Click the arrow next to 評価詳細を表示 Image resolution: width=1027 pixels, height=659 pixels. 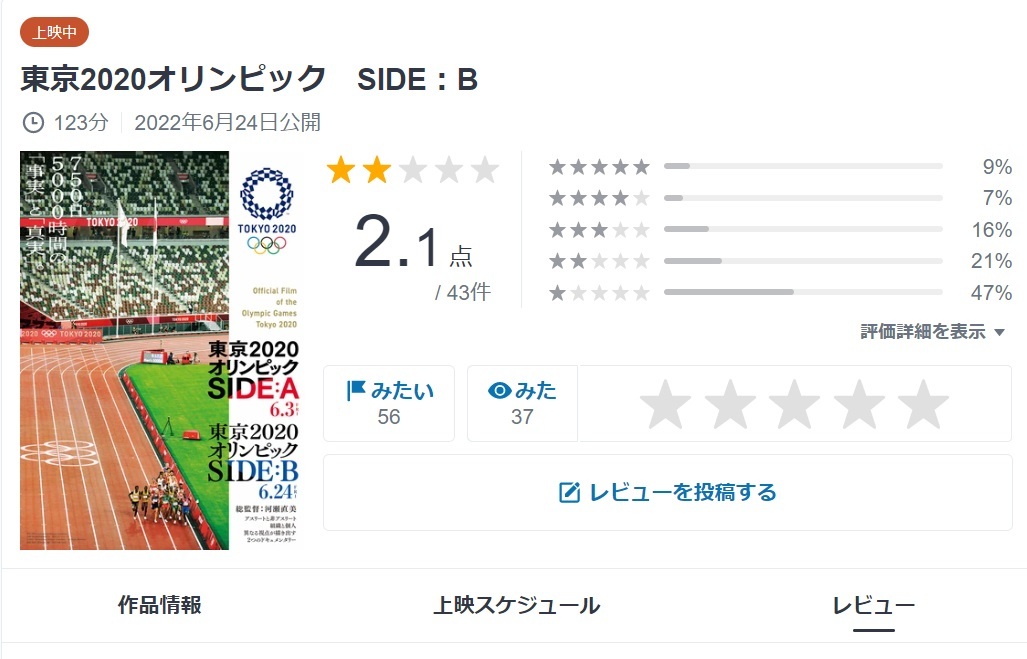(x=999, y=332)
